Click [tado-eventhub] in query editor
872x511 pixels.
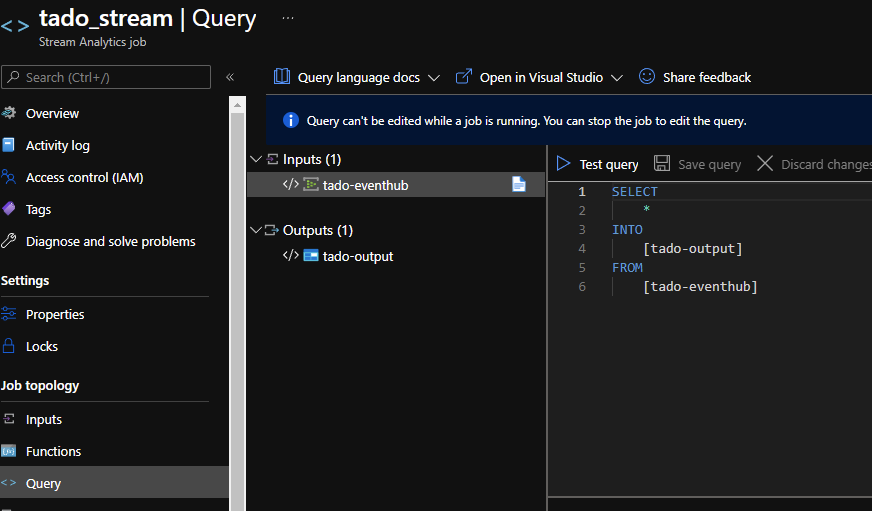[700, 286]
